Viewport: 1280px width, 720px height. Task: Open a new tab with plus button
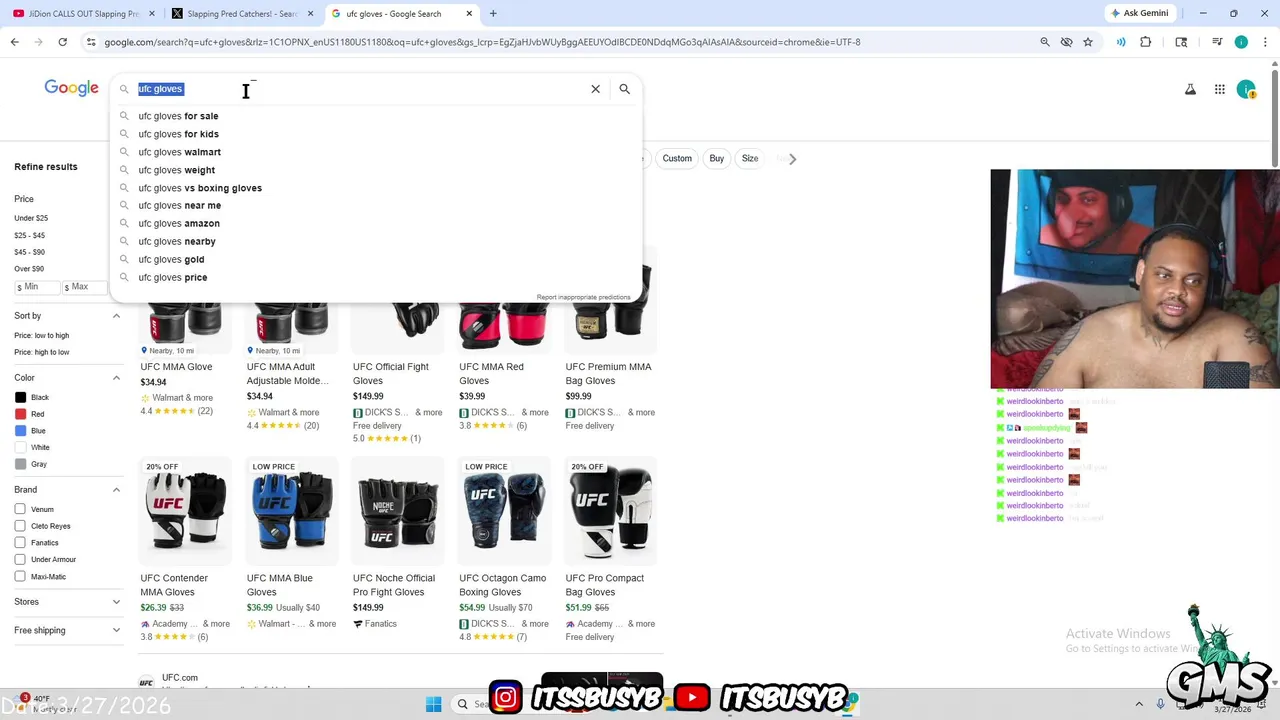pos(493,14)
